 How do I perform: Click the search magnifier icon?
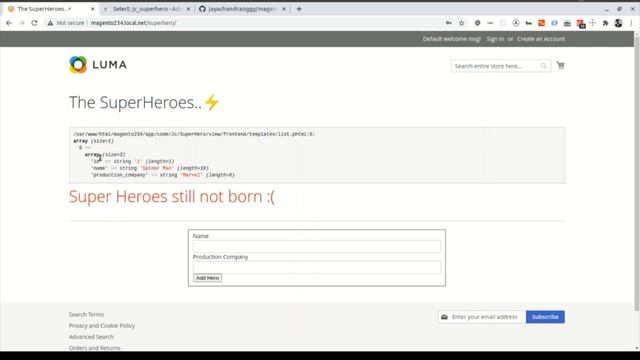click(x=543, y=66)
